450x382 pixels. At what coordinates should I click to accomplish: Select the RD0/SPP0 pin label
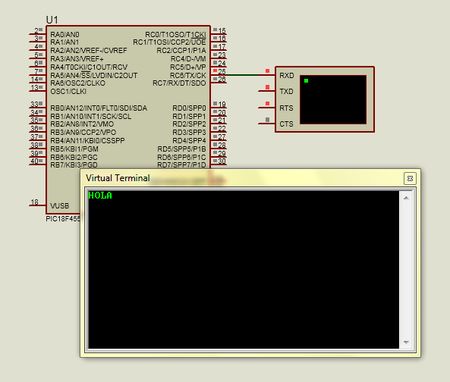pyautogui.click(x=189, y=108)
